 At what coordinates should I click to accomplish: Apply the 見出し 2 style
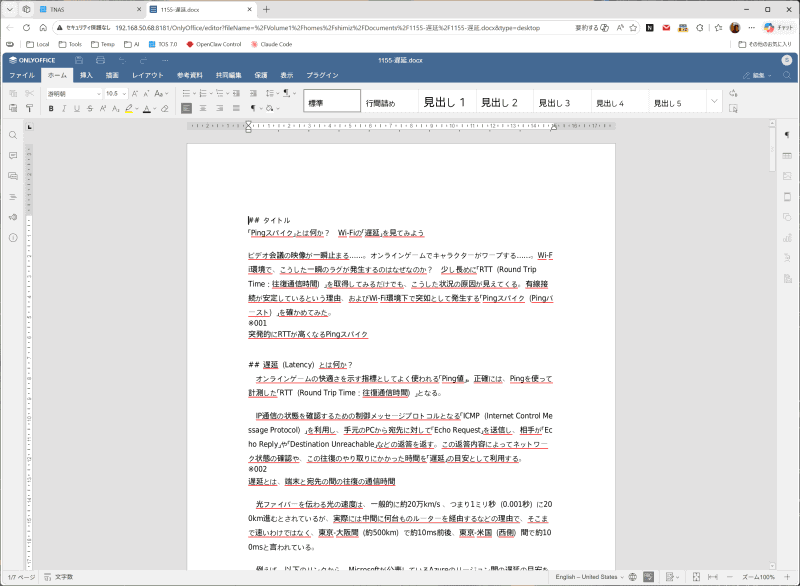pos(505,101)
